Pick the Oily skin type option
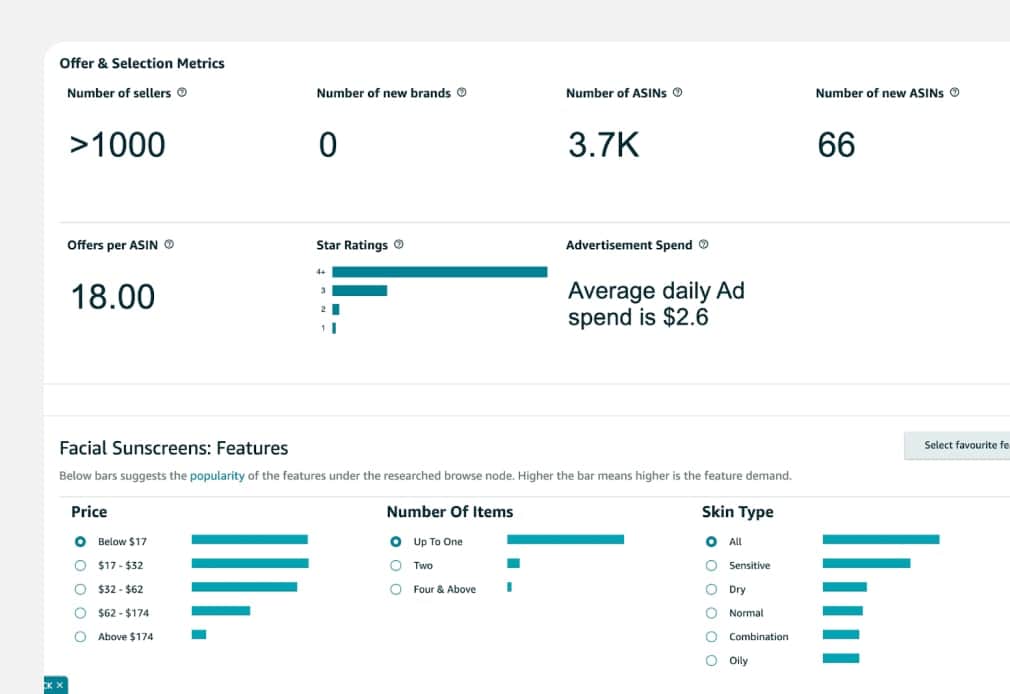The height and width of the screenshot is (694, 1010). (x=711, y=660)
